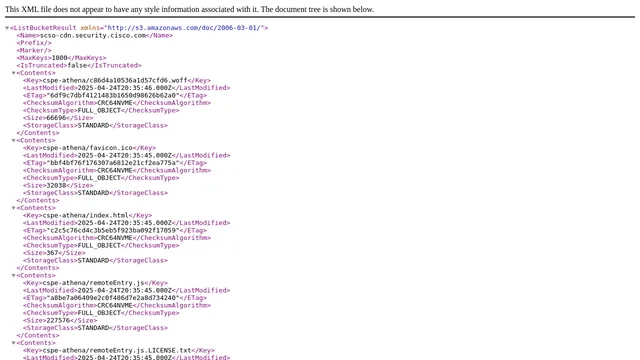This screenshot has height=360, width=640.
Task: Click key cspe-athena/remoteEntry.js
Action: click(93, 283)
